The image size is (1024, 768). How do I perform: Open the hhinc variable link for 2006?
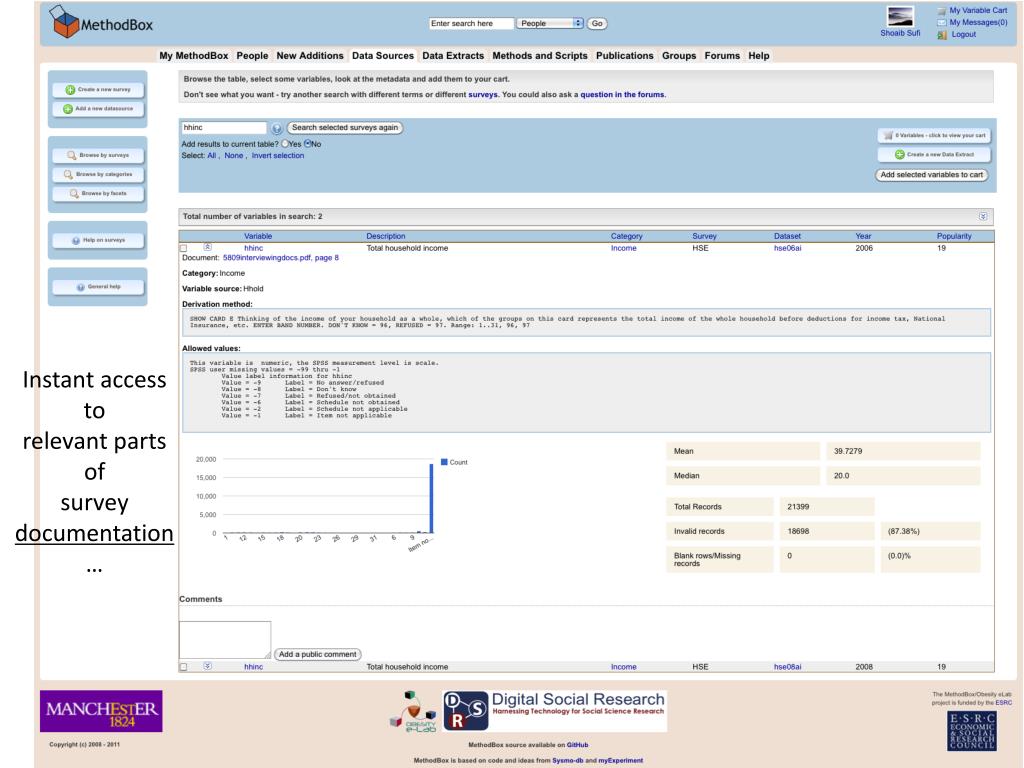tap(253, 248)
